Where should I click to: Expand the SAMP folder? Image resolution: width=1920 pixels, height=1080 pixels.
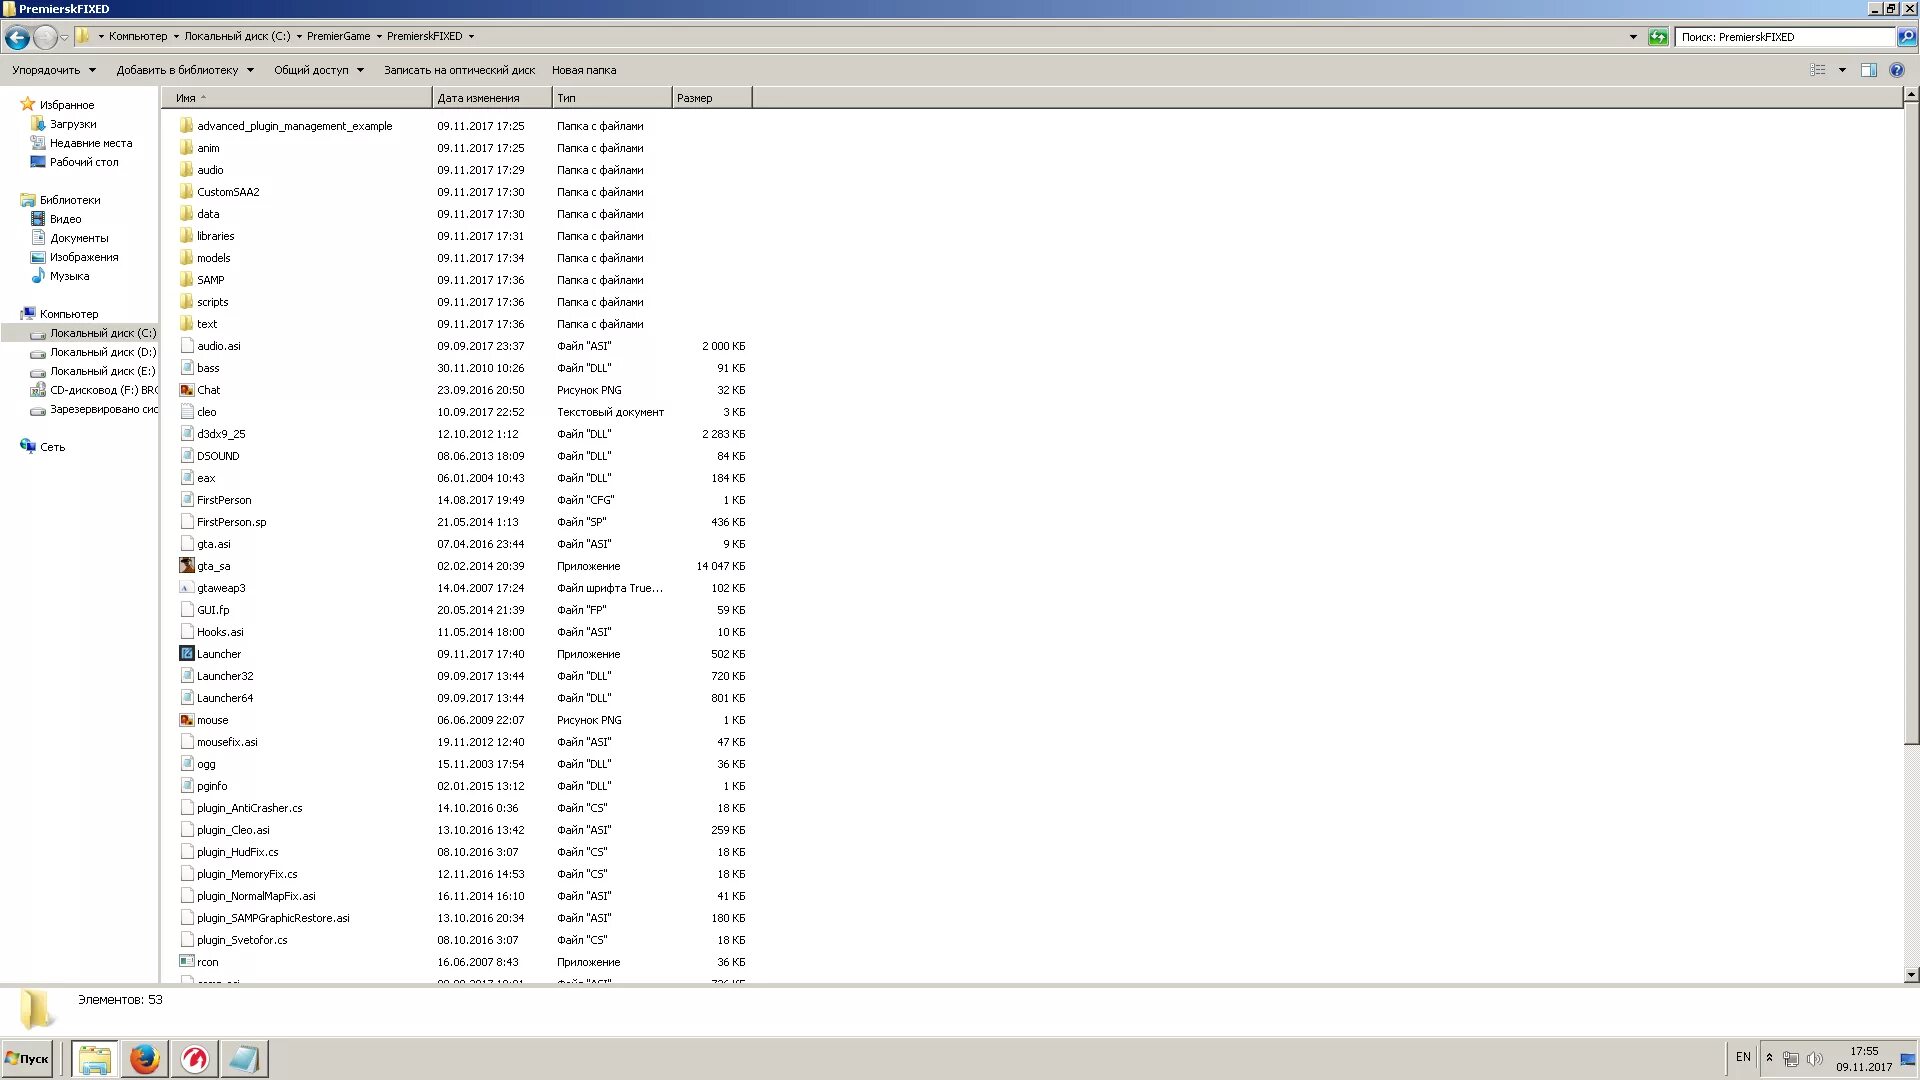click(x=210, y=280)
